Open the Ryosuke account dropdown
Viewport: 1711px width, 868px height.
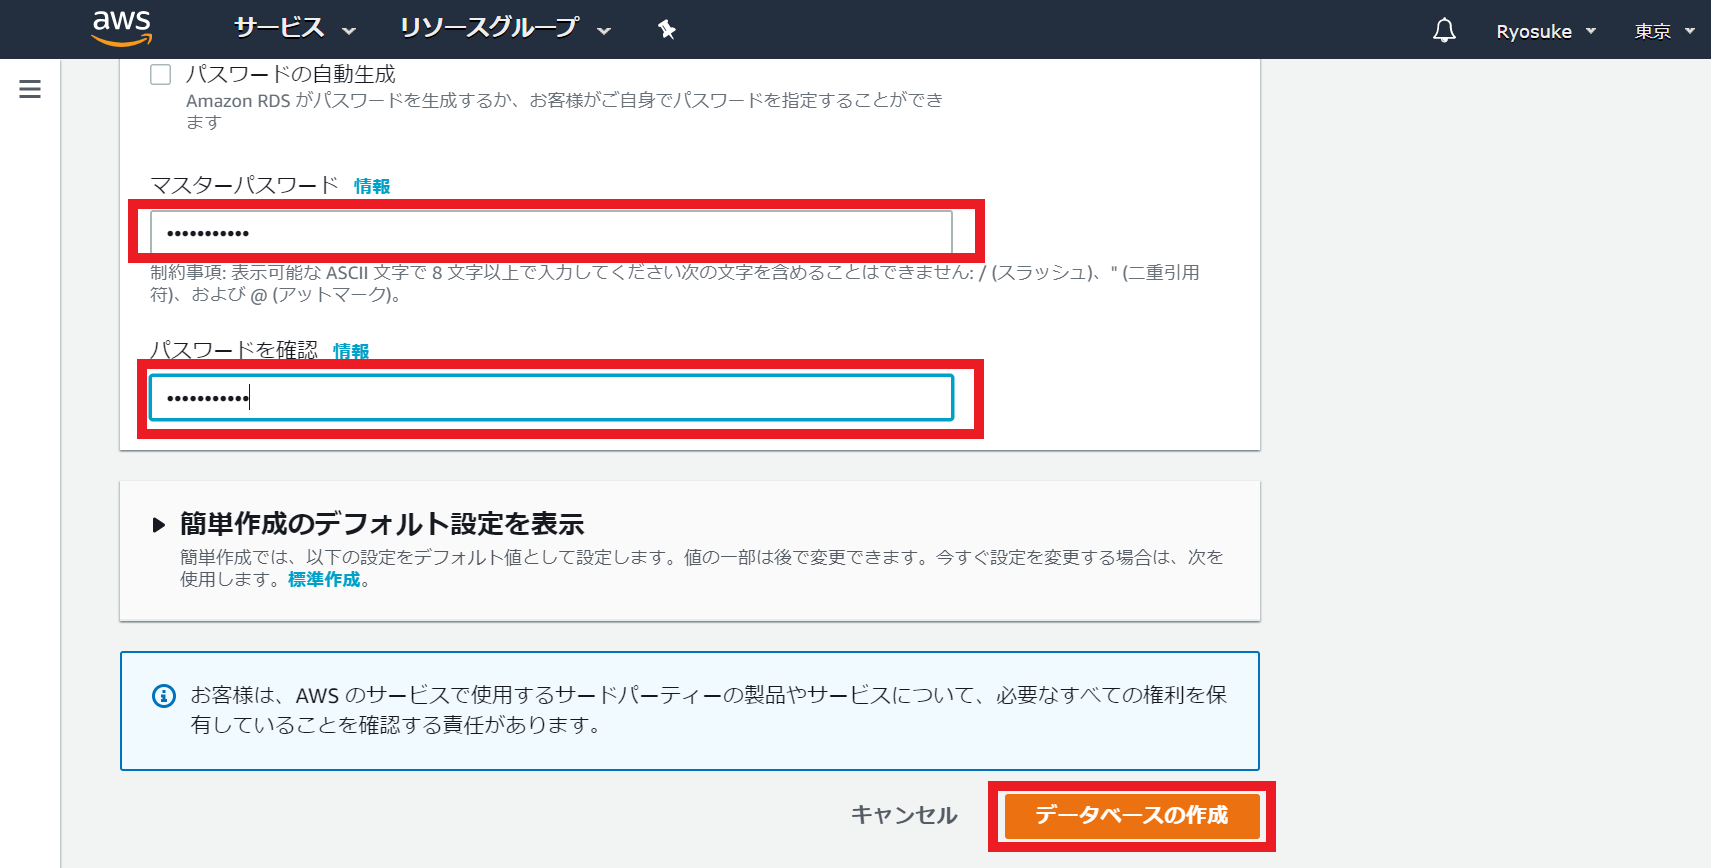pyautogui.click(x=1546, y=31)
